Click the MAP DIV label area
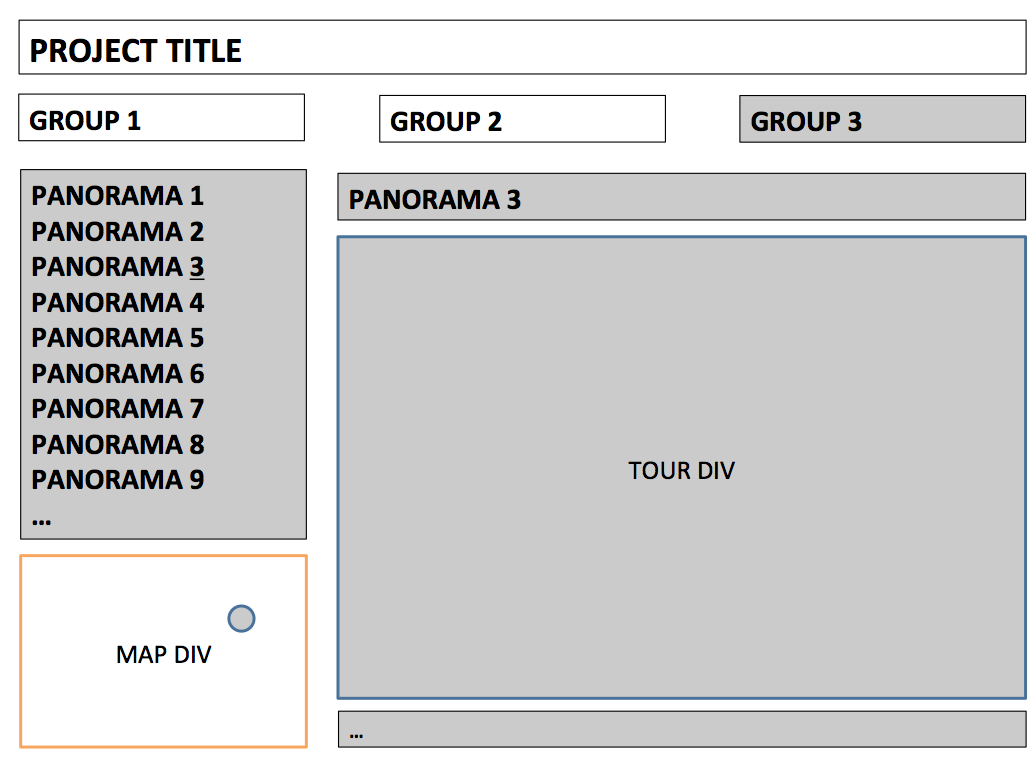1035x757 pixels. (164, 655)
